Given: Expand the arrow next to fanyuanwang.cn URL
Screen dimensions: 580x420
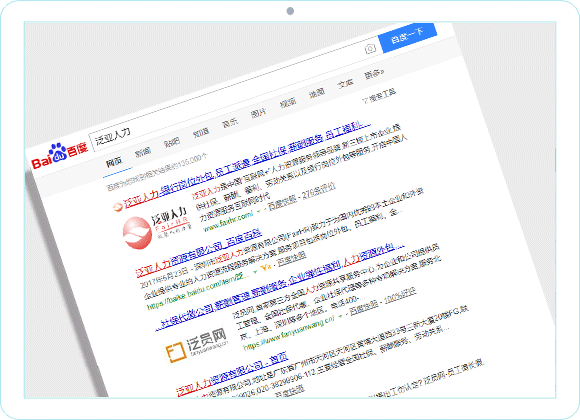Looking at the screenshot, I should [x=340, y=317].
